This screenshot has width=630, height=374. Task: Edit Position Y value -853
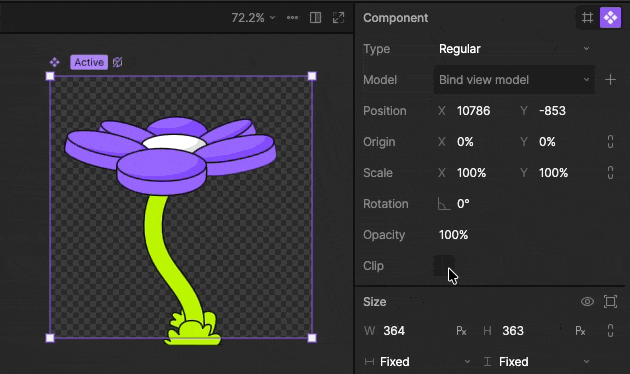[552, 111]
